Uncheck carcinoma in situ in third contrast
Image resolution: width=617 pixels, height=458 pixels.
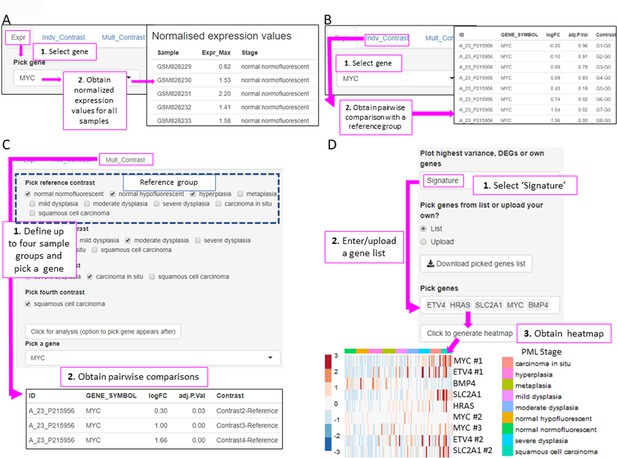point(90,277)
